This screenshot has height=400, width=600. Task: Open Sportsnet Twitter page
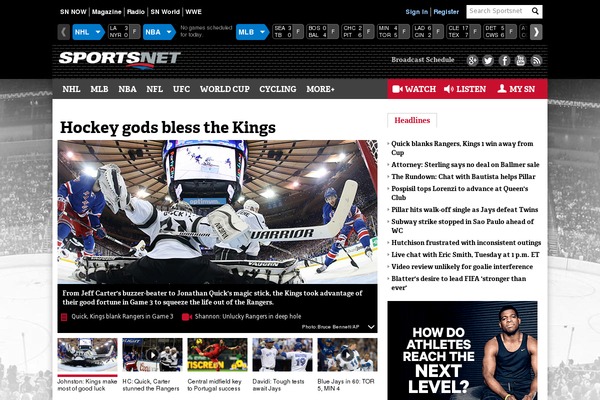click(x=488, y=60)
